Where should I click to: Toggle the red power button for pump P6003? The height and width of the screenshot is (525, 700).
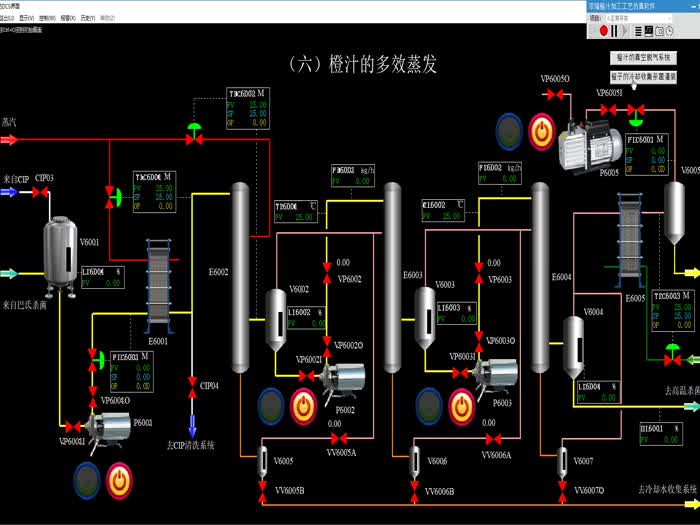460,406
